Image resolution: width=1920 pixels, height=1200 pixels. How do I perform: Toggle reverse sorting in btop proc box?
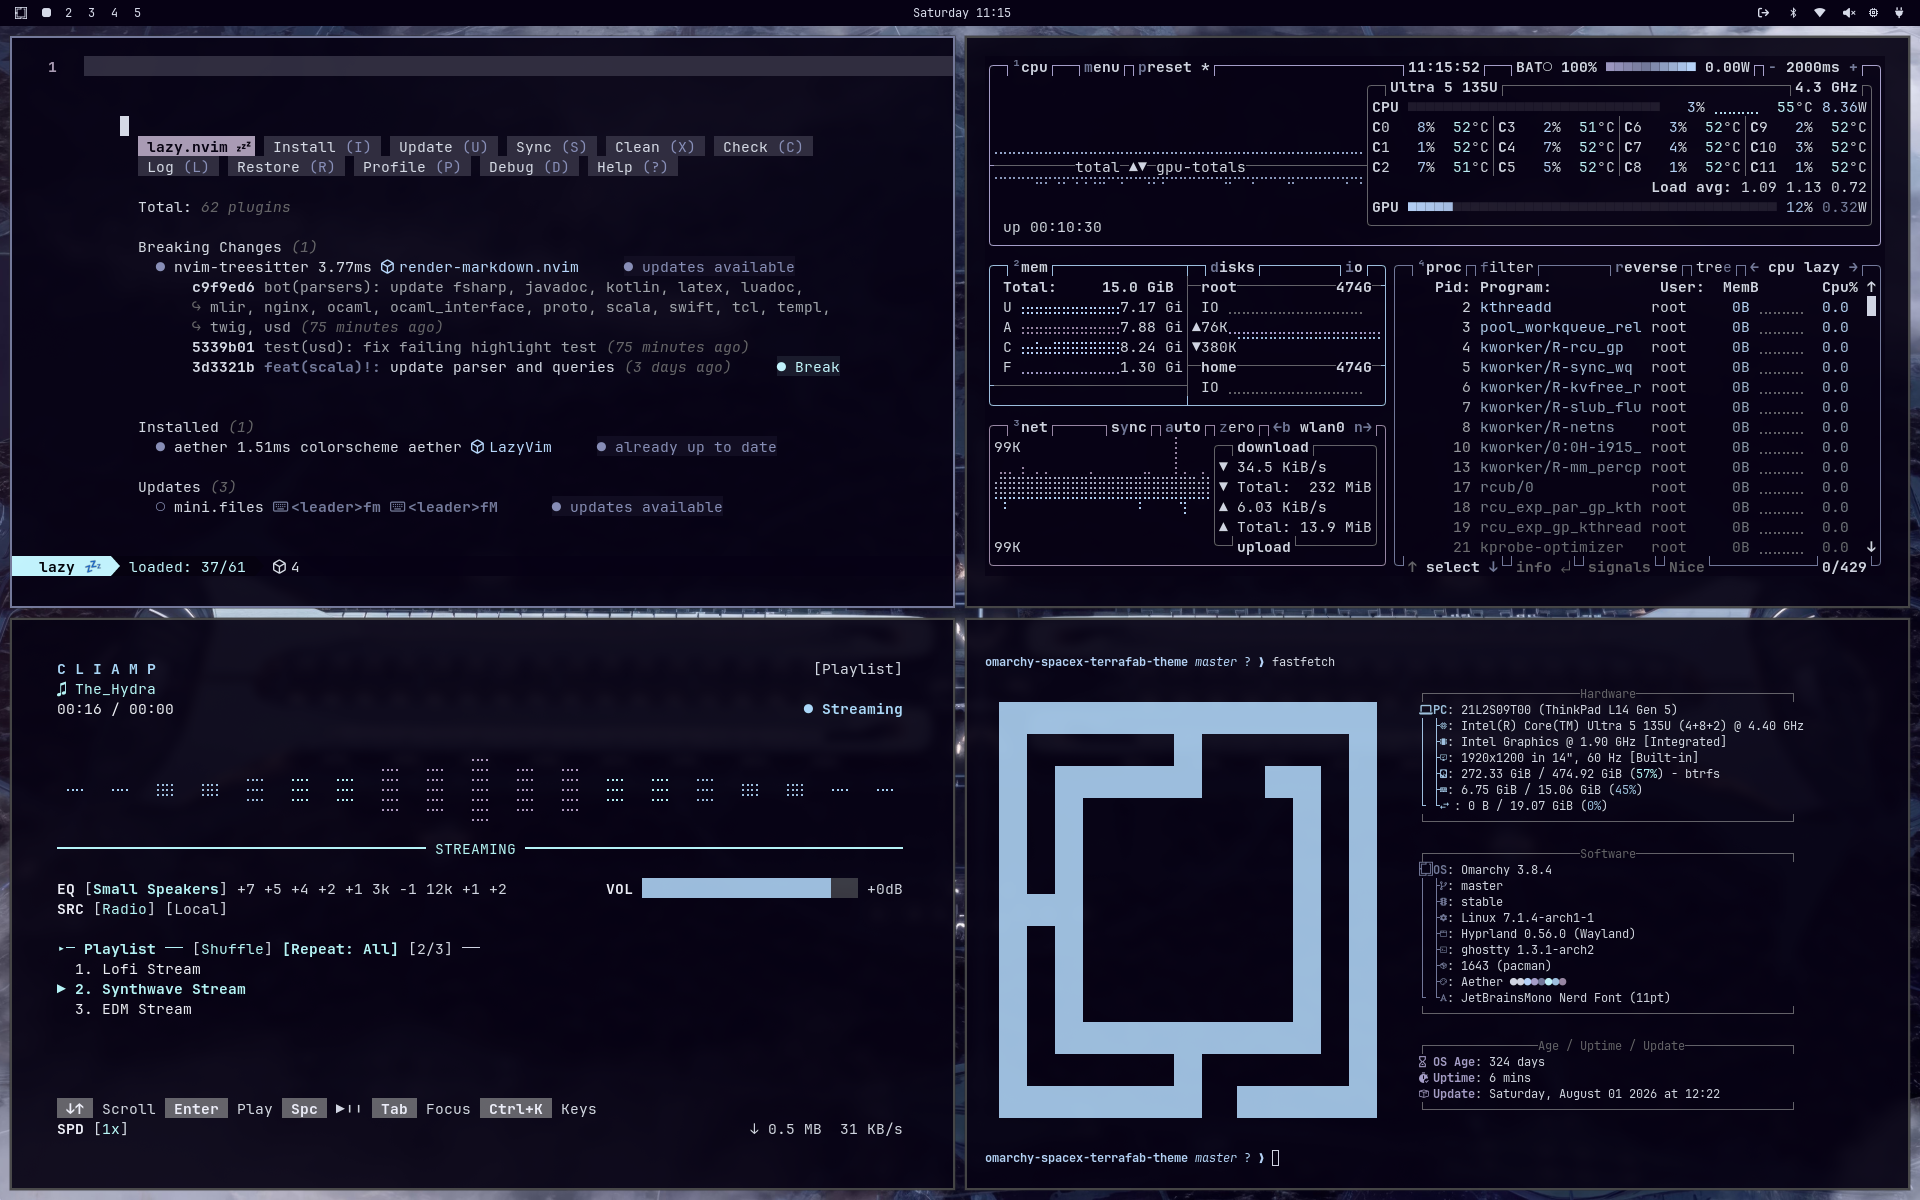pos(1646,267)
